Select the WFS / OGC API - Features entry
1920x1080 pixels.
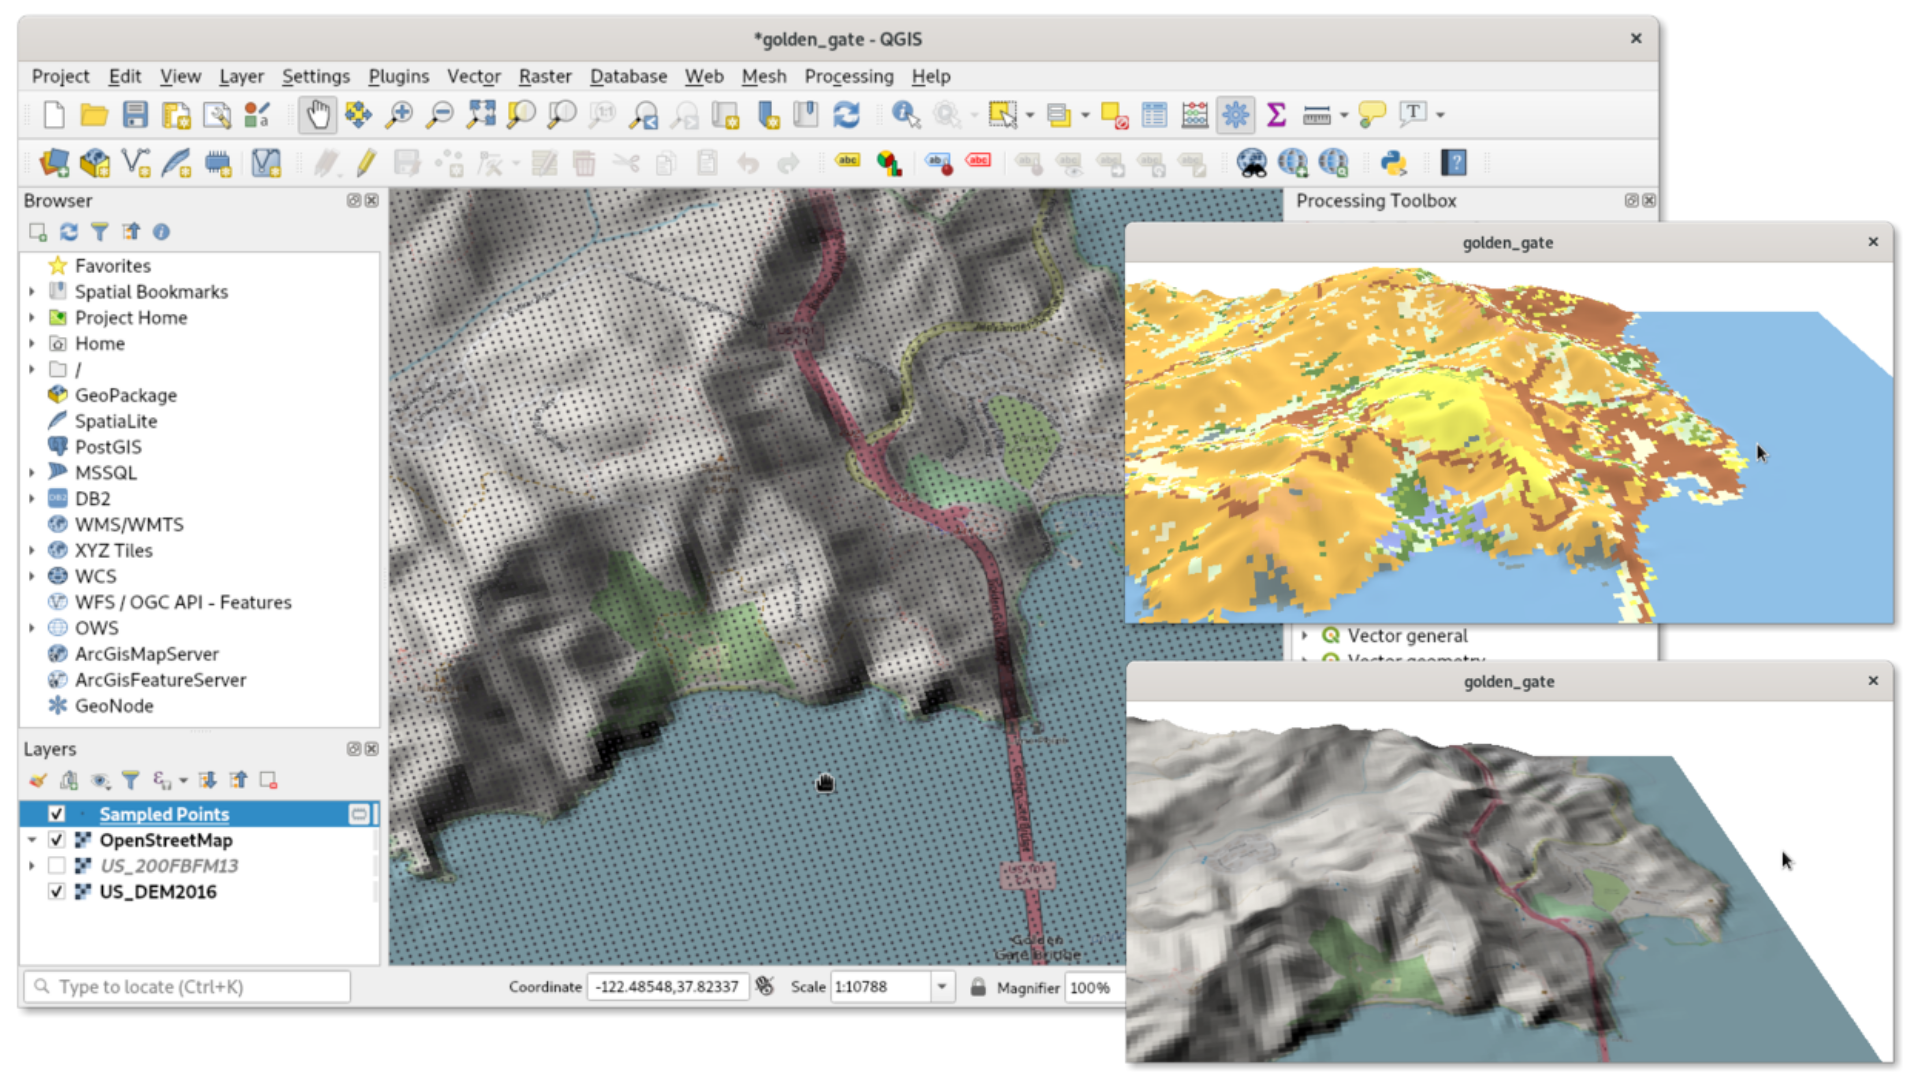click(x=182, y=602)
